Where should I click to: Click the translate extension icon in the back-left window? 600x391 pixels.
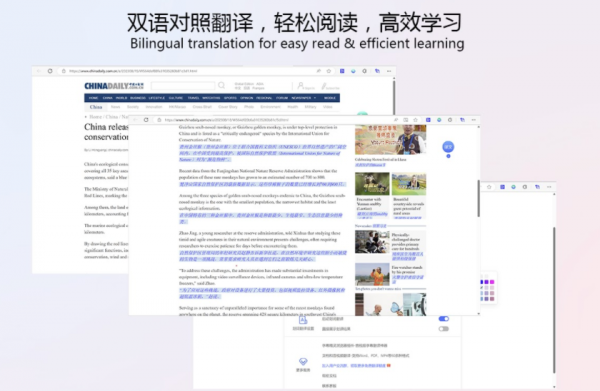pyautogui.click(x=377, y=71)
